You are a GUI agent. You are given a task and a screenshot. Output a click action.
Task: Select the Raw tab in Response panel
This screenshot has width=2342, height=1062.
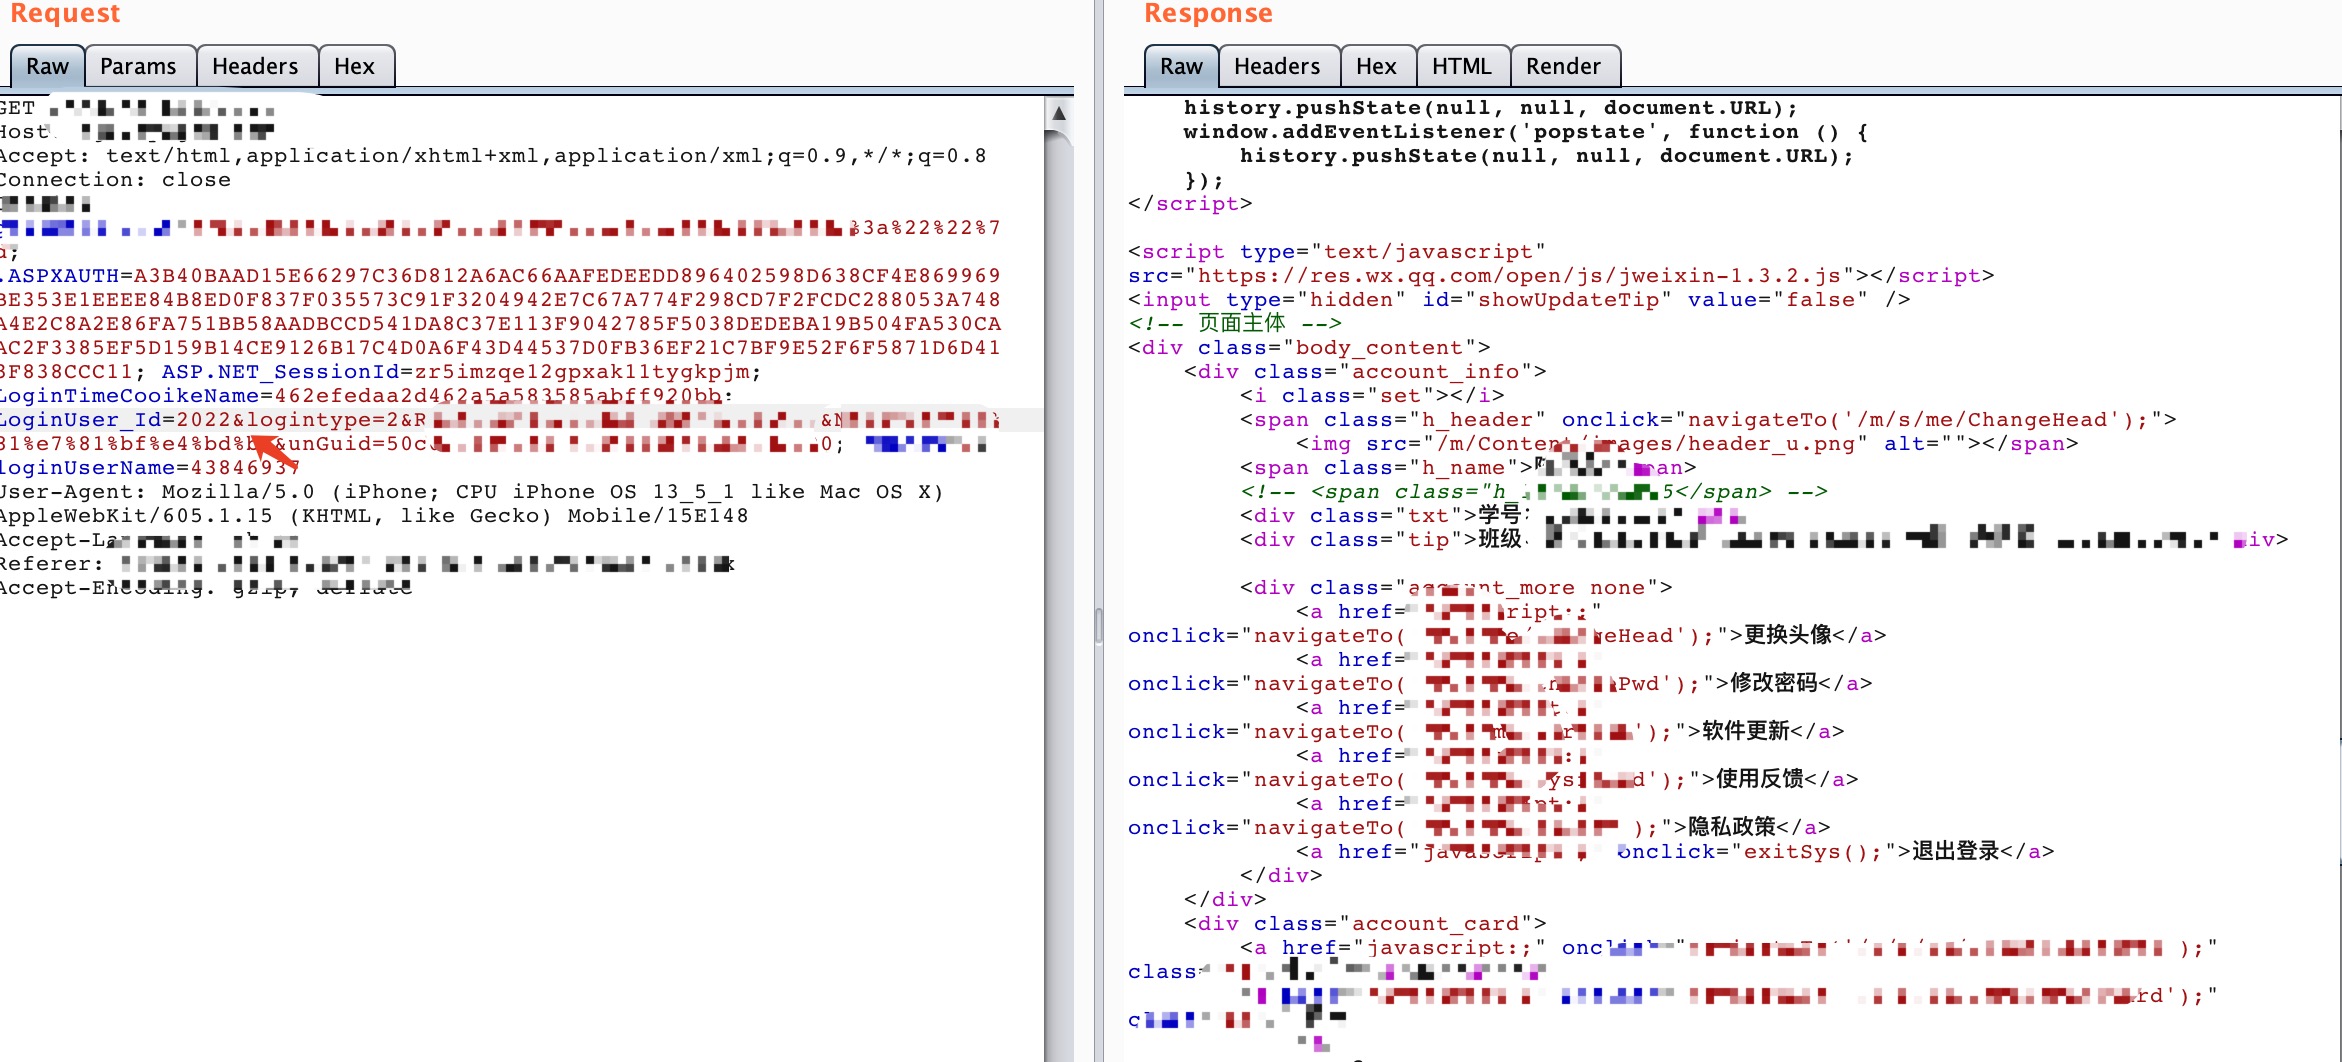point(1181,67)
